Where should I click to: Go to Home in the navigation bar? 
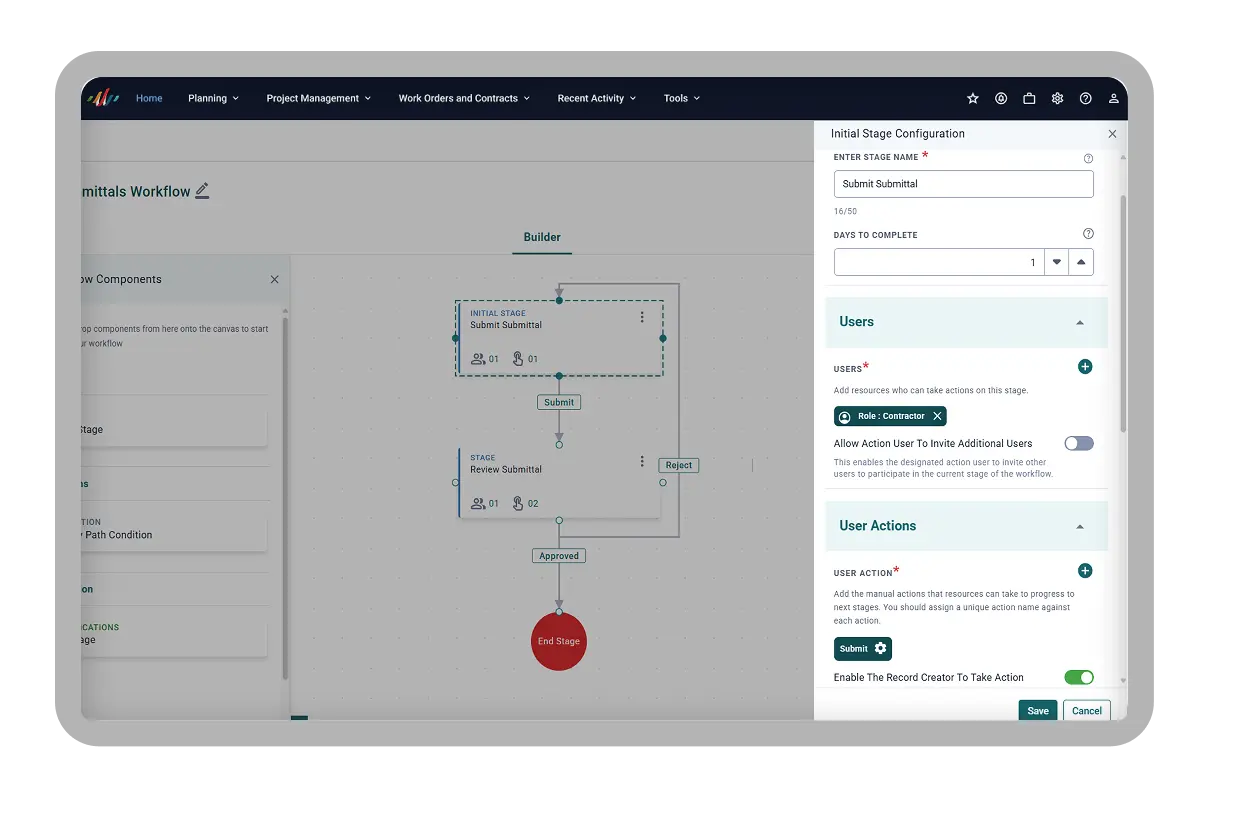point(149,98)
